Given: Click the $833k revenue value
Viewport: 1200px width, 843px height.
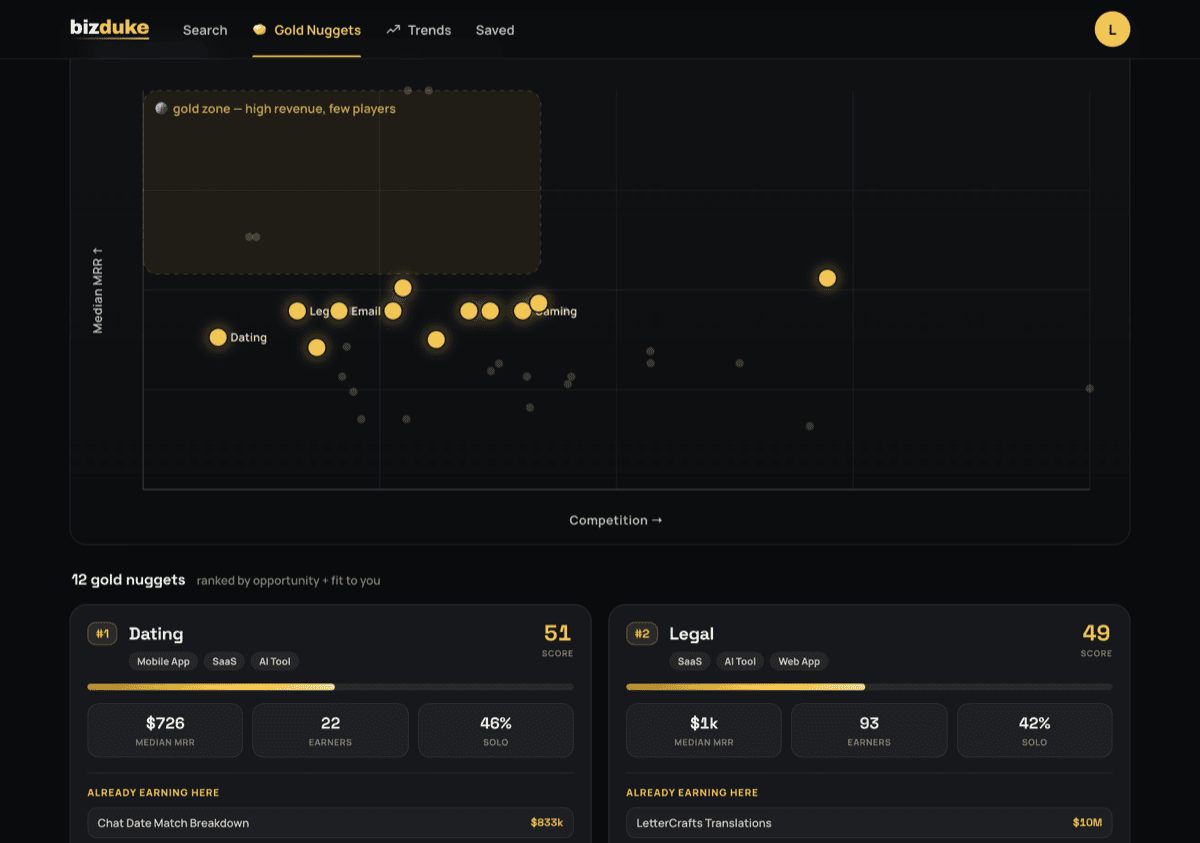Looking at the screenshot, I should (x=547, y=823).
